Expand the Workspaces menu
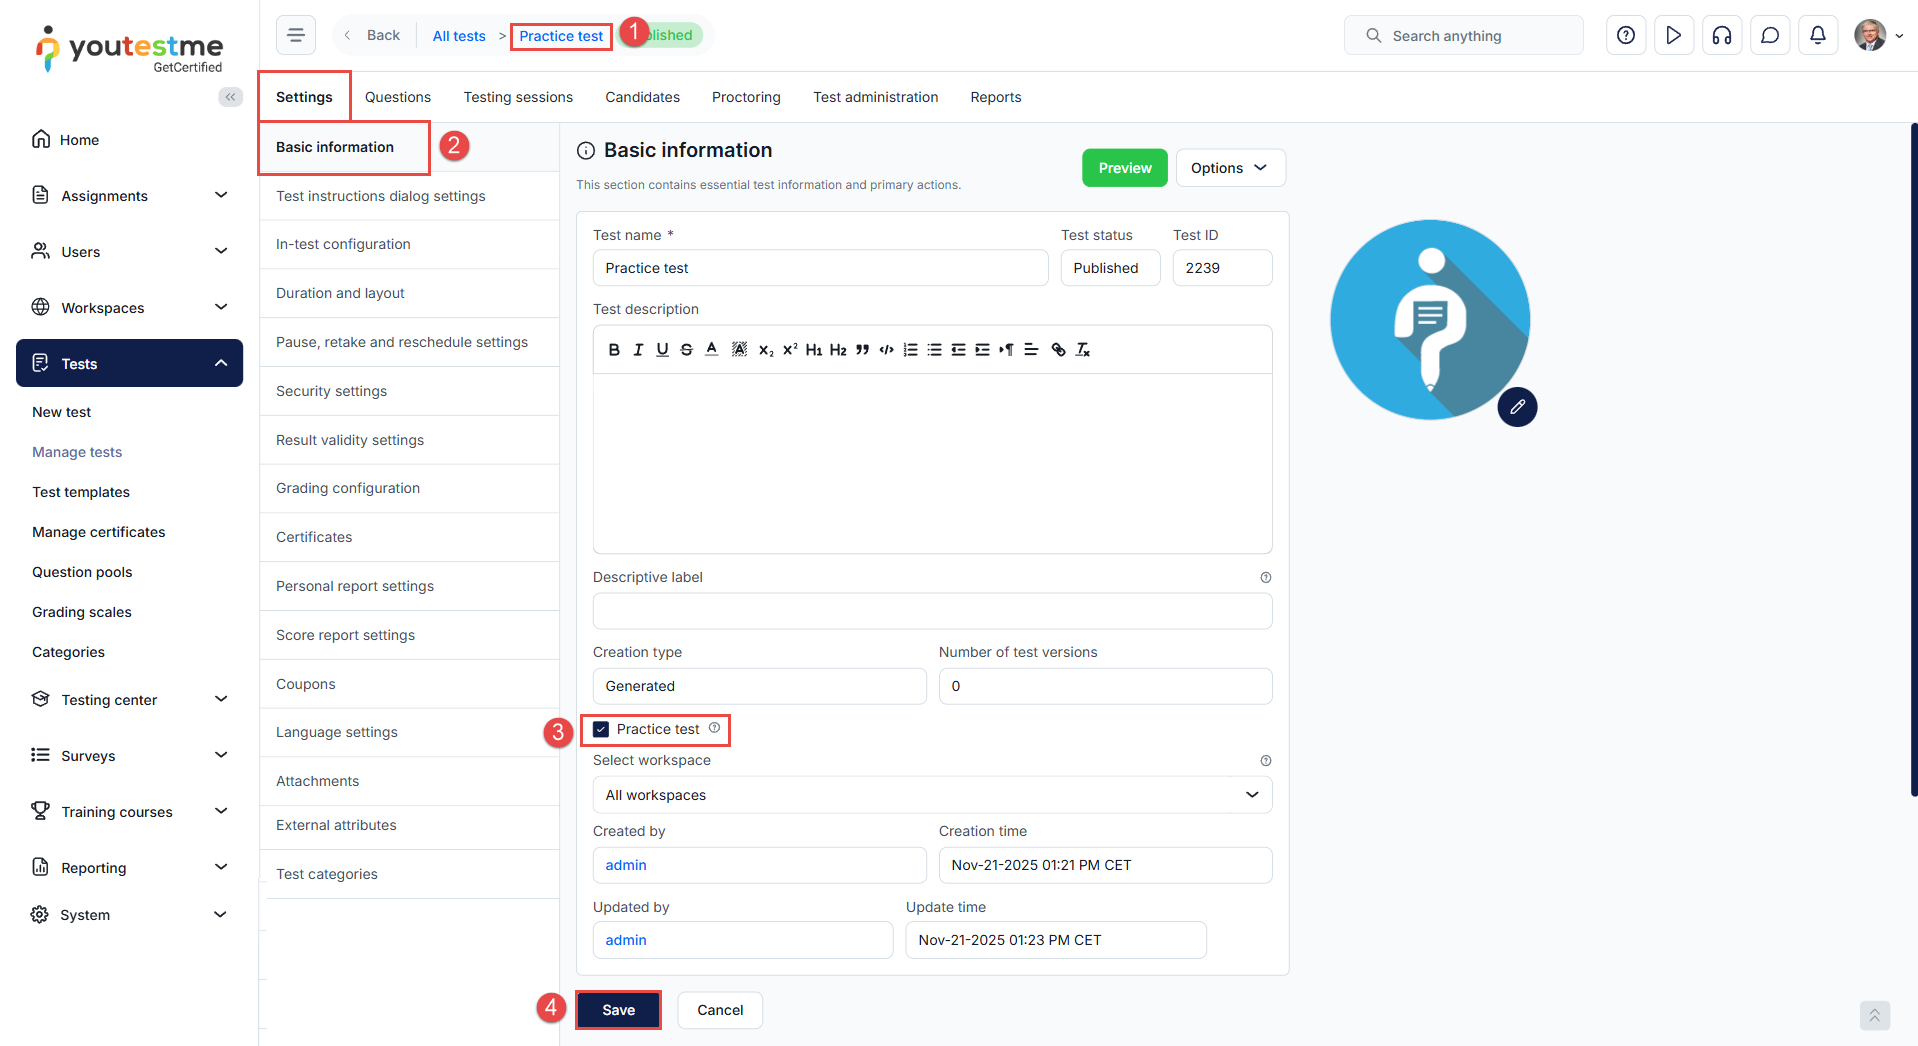 pyautogui.click(x=130, y=308)
